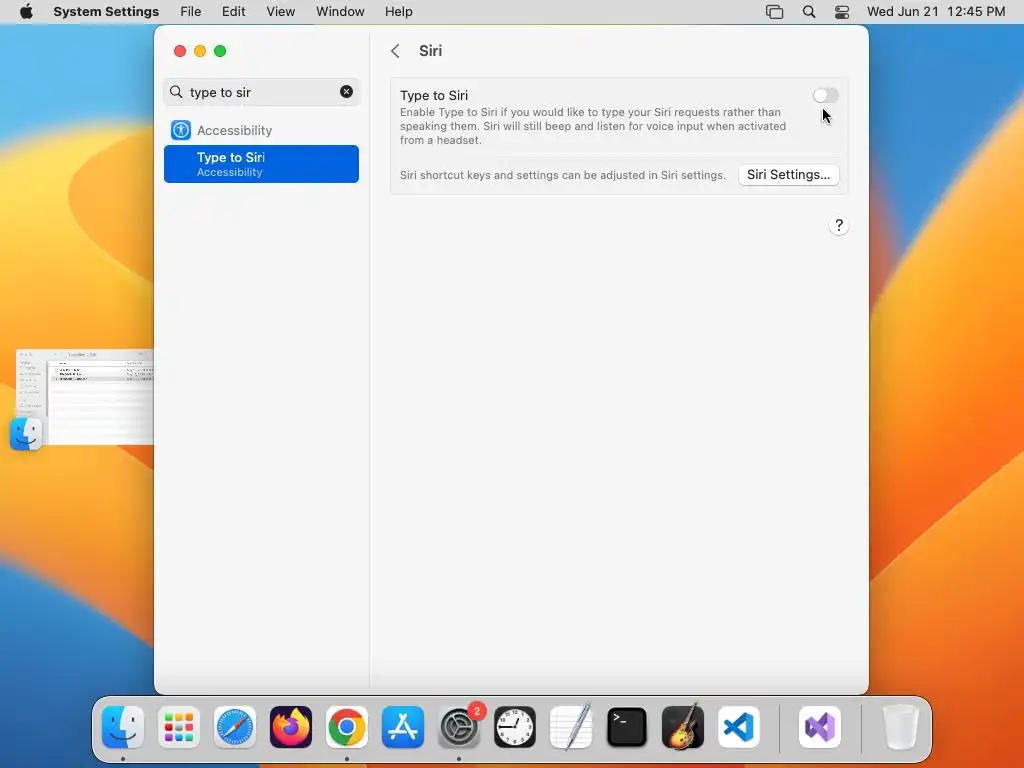Launch Safari from the Dock
Image resolution: width=1024 pixels, height=768 pixels.
tap(235, 727)
